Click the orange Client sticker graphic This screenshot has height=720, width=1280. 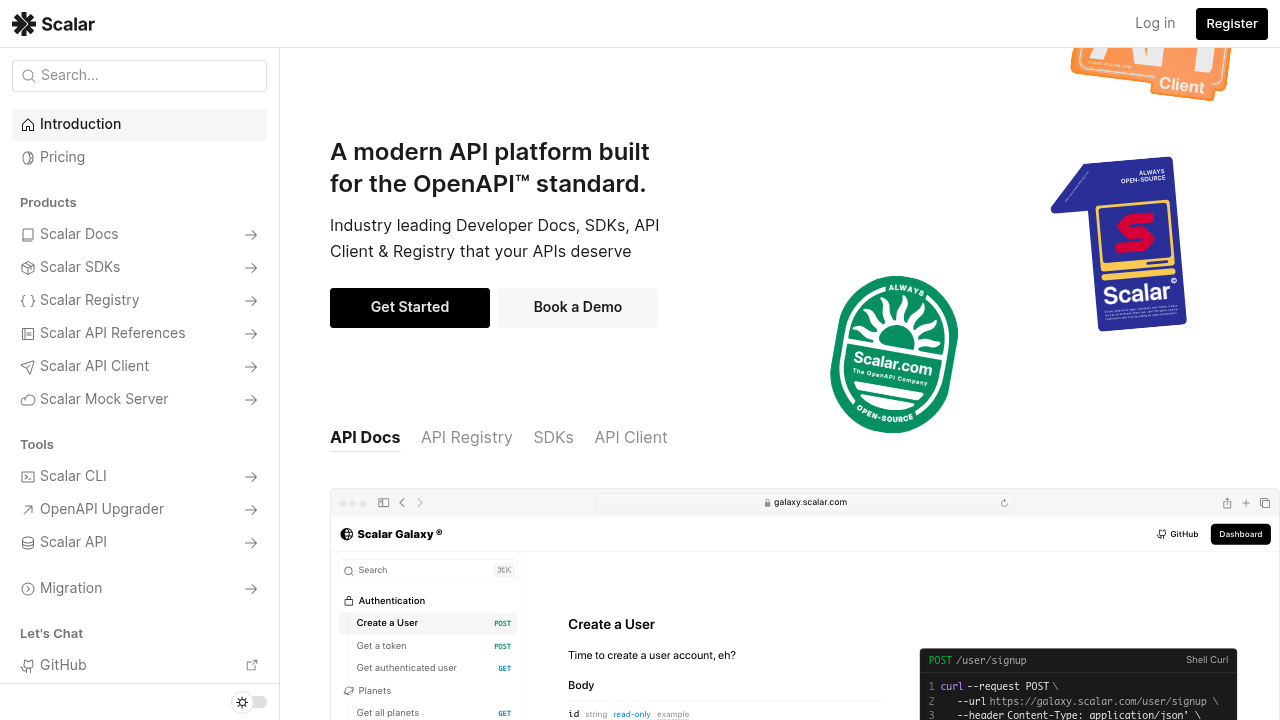[1150, 73]
